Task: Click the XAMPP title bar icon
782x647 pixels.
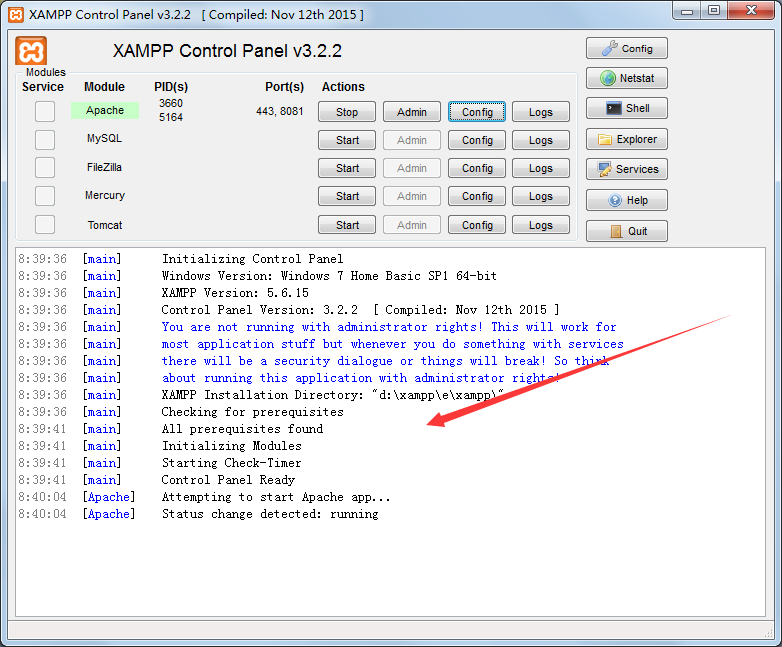Action: pos(16,14)
